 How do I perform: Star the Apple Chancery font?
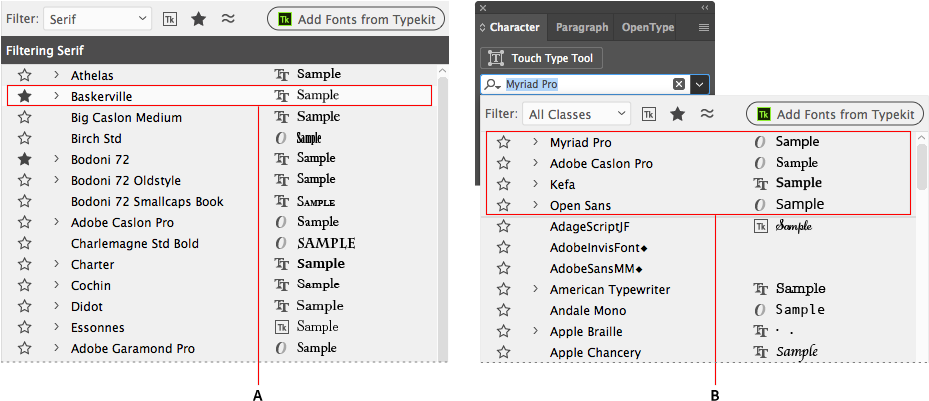pos(504,352)
